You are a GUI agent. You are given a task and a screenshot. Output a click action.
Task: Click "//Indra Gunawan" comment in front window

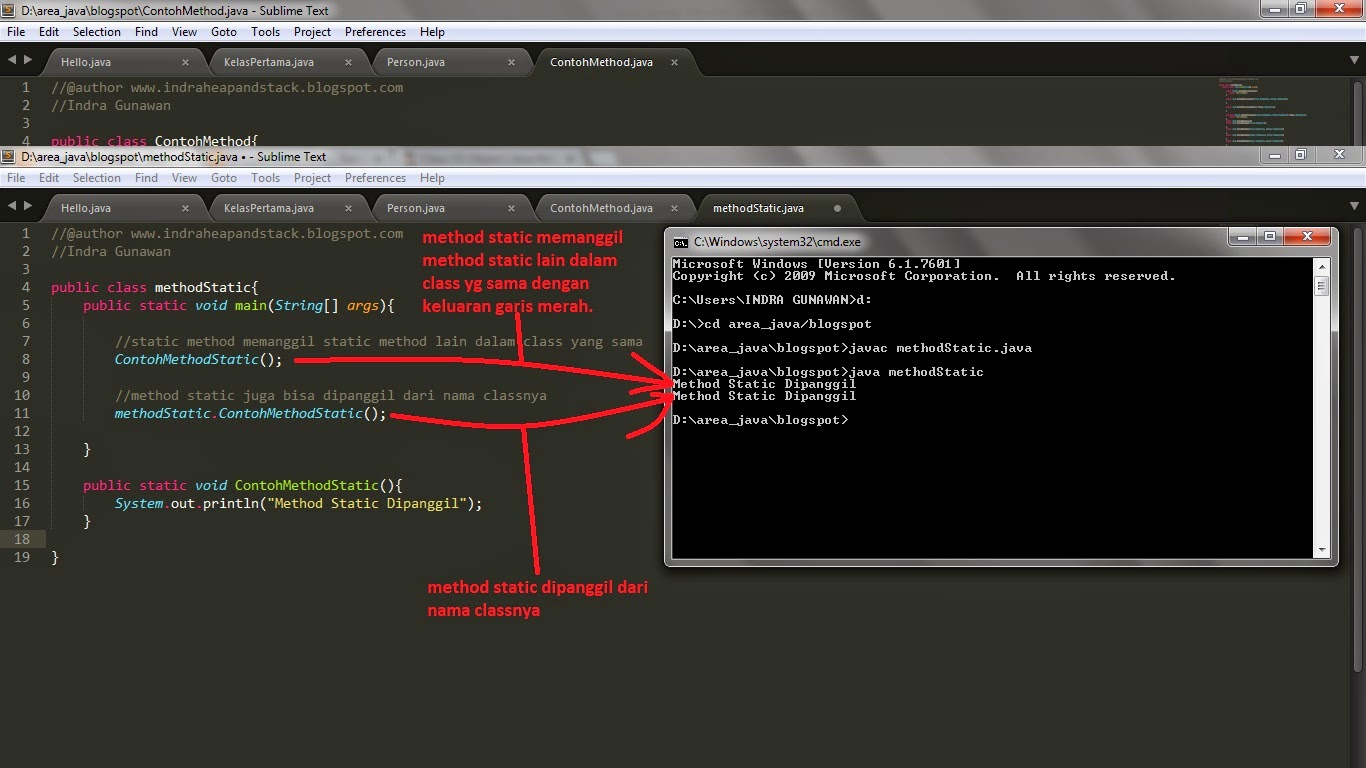pyautogui.click(x=111, y=251)
